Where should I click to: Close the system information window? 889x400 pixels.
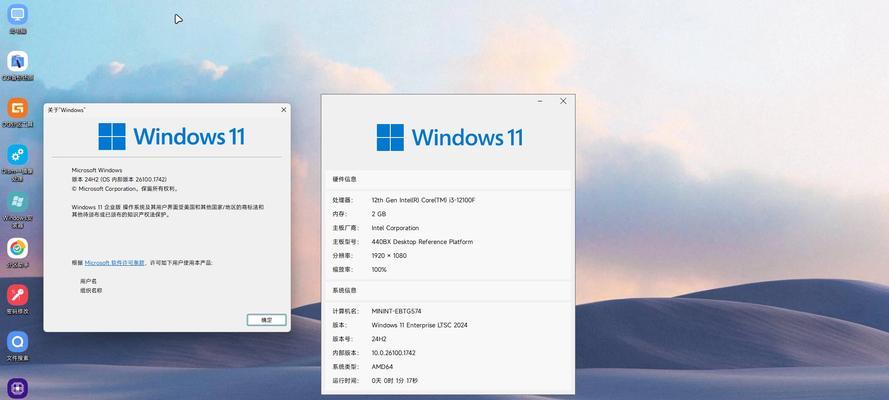(x=563, y=101)
